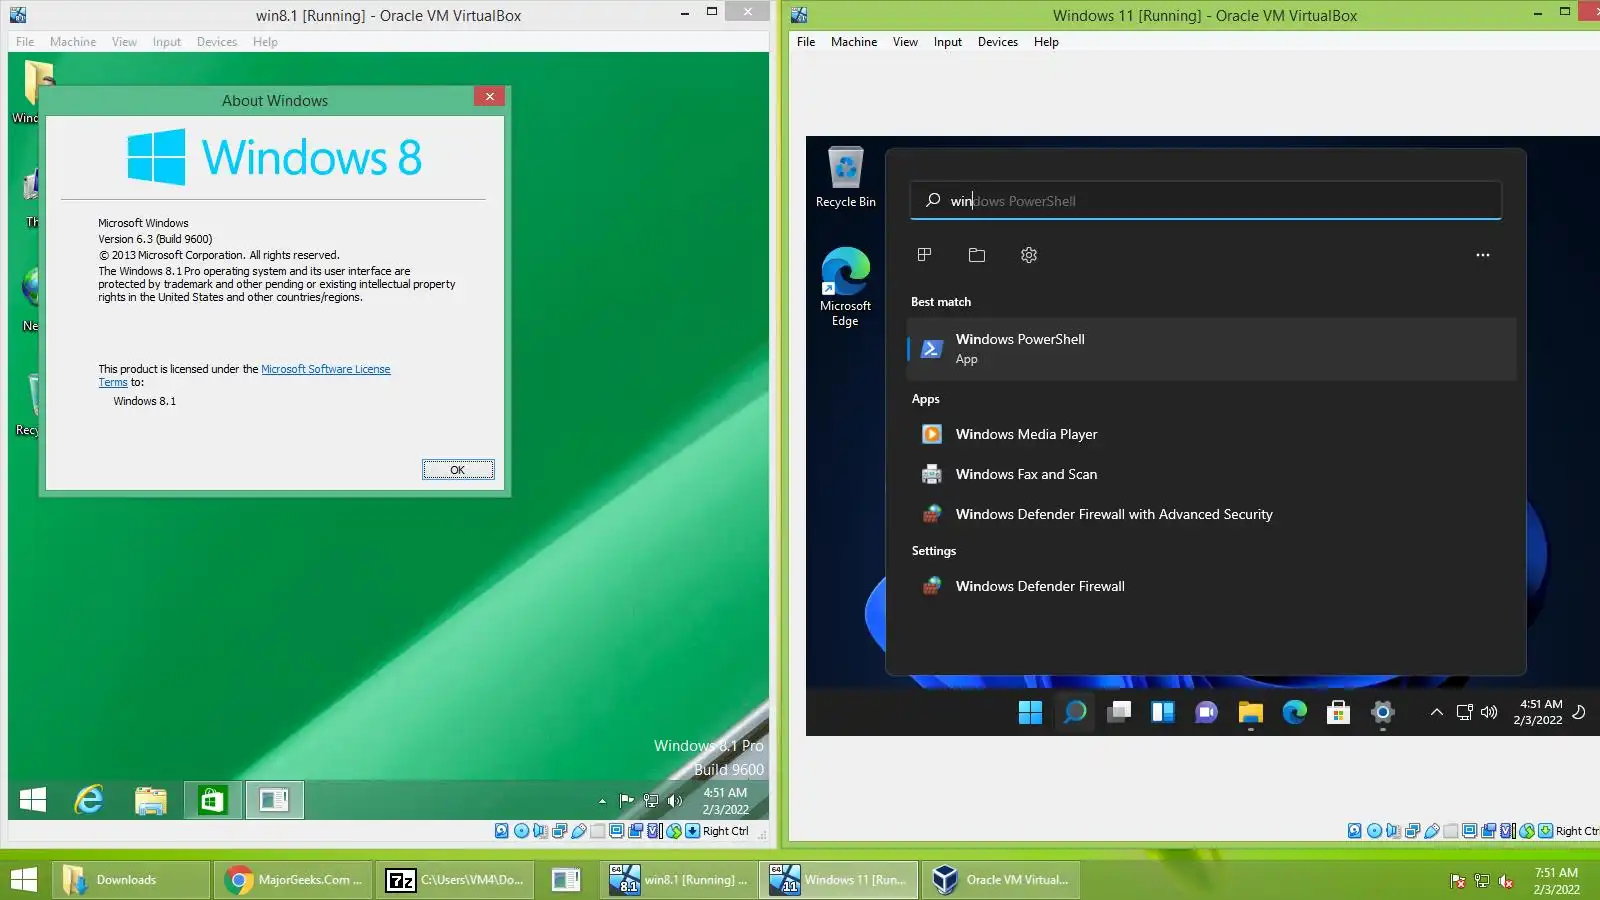This screenshot has height=900, width=1600.
Task: Open Recycle Bin on Windows 11 desktop
Action: click(846, 178)
